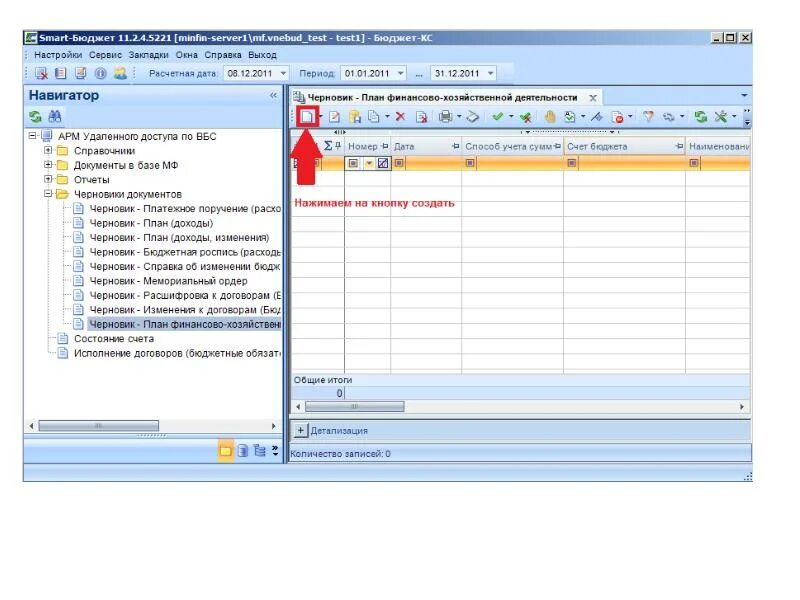Screen dimensions: 800x600
Task: Collapse the АРМ Удаленного доступа root node
Action: 33,136
